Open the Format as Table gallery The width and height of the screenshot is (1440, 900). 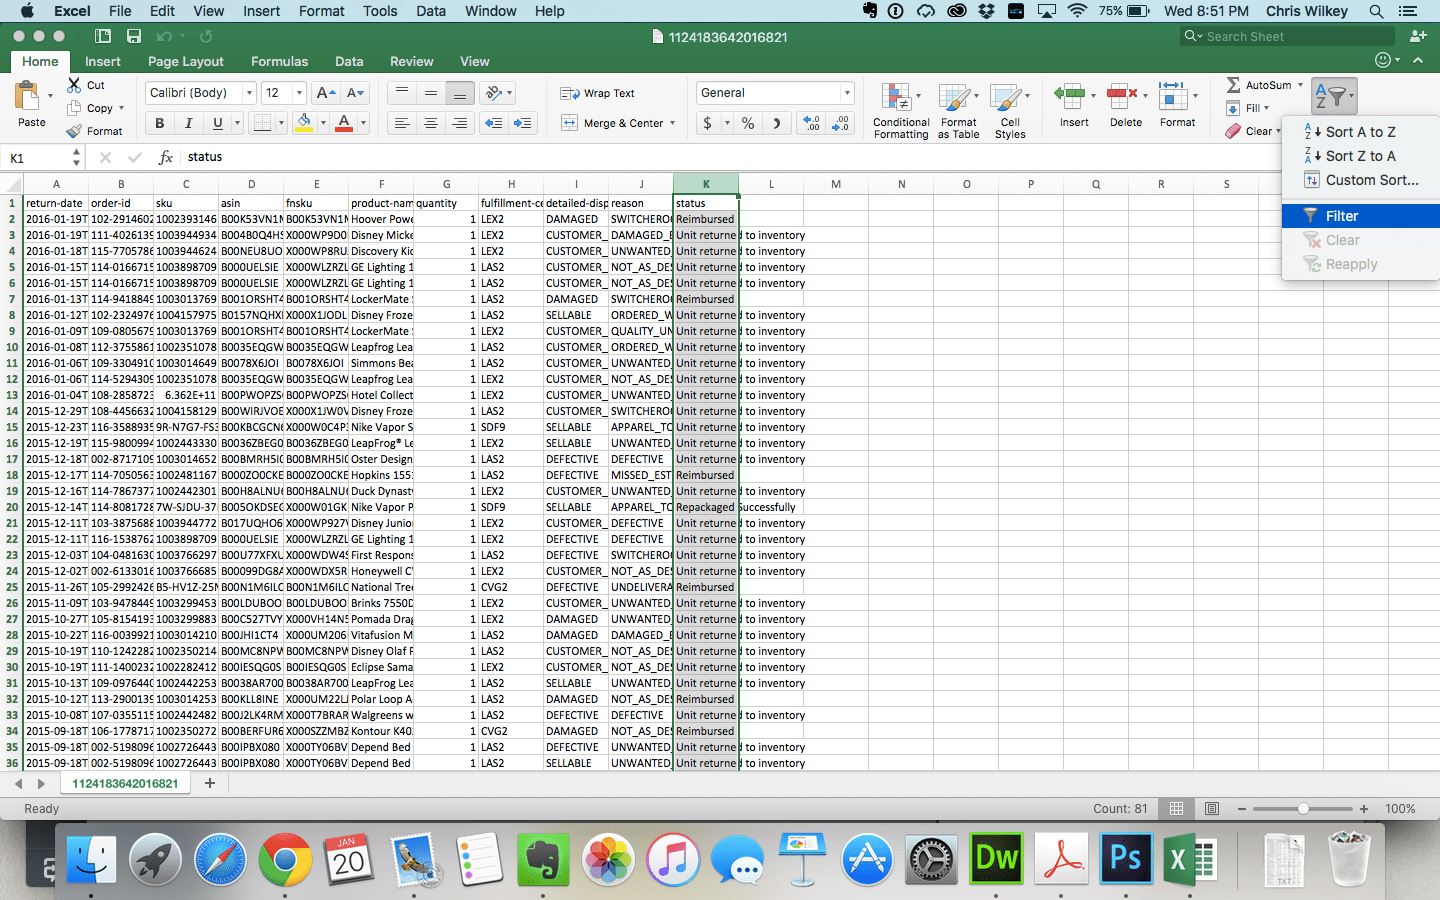[x=957, y=99]
